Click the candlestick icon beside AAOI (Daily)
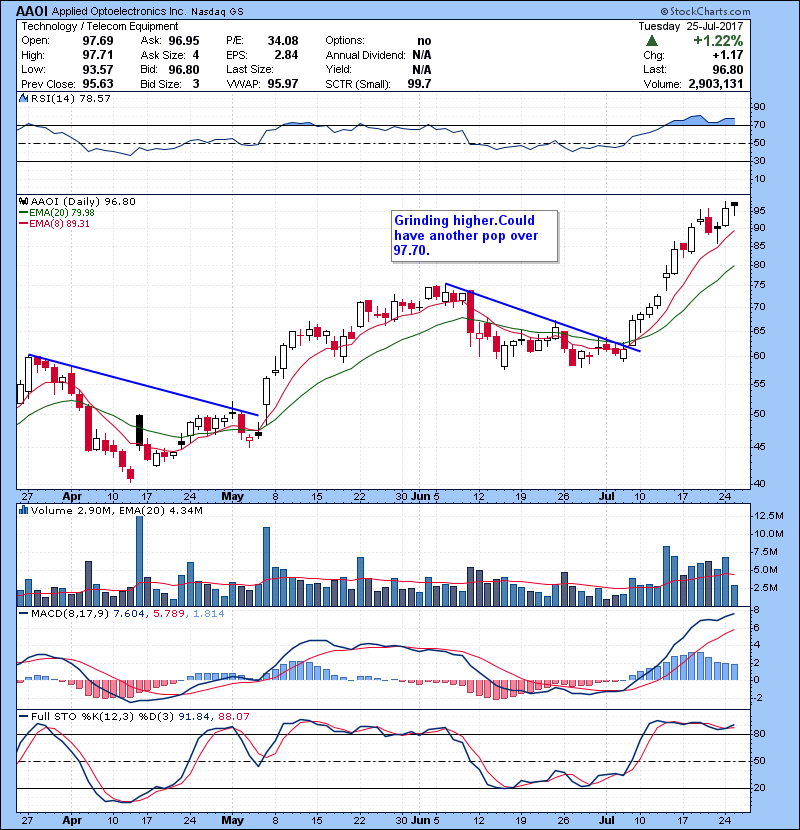The height and width of the screenshot is (830, 800). tap(23, 201)
